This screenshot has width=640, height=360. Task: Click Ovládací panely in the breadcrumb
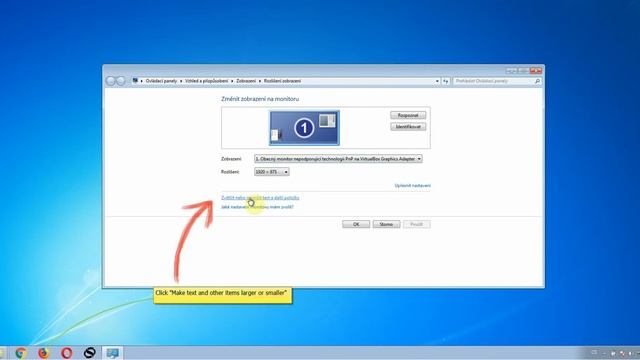[x=161, y=81]
